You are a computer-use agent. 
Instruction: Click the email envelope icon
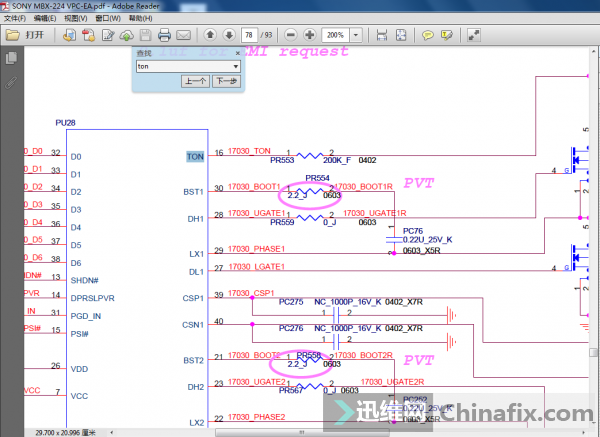click(x=183, y=35)
